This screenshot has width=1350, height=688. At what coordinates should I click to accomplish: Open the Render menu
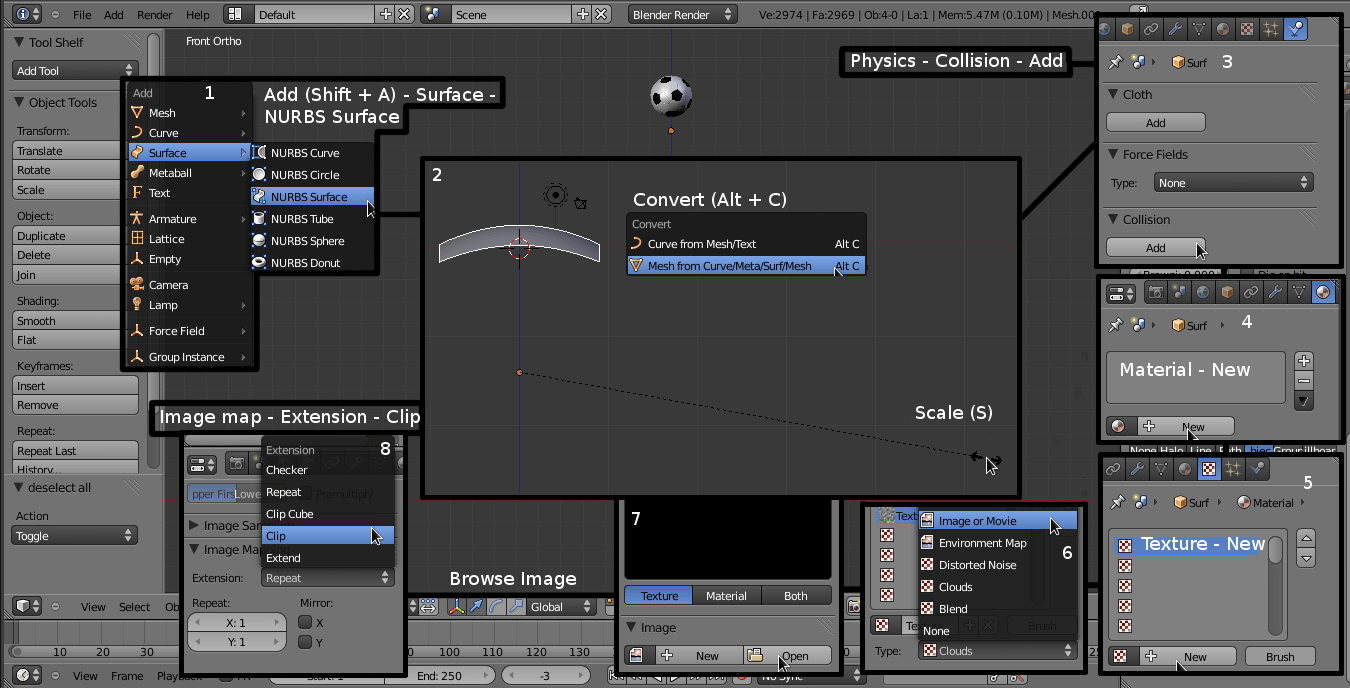[155, 15]
